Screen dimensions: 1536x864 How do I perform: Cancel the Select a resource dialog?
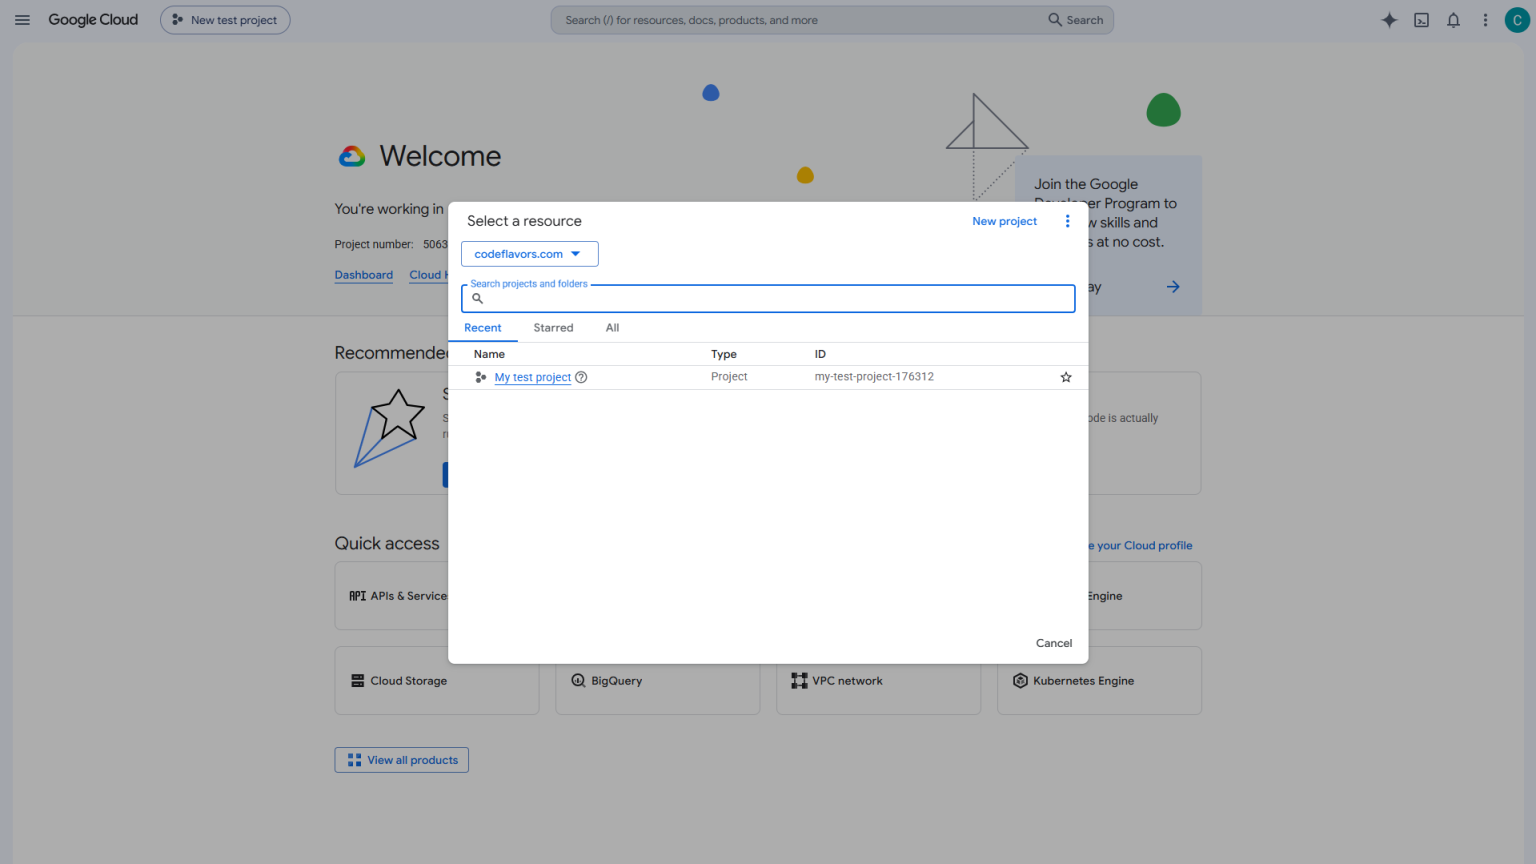click(x=1053, y=643)
